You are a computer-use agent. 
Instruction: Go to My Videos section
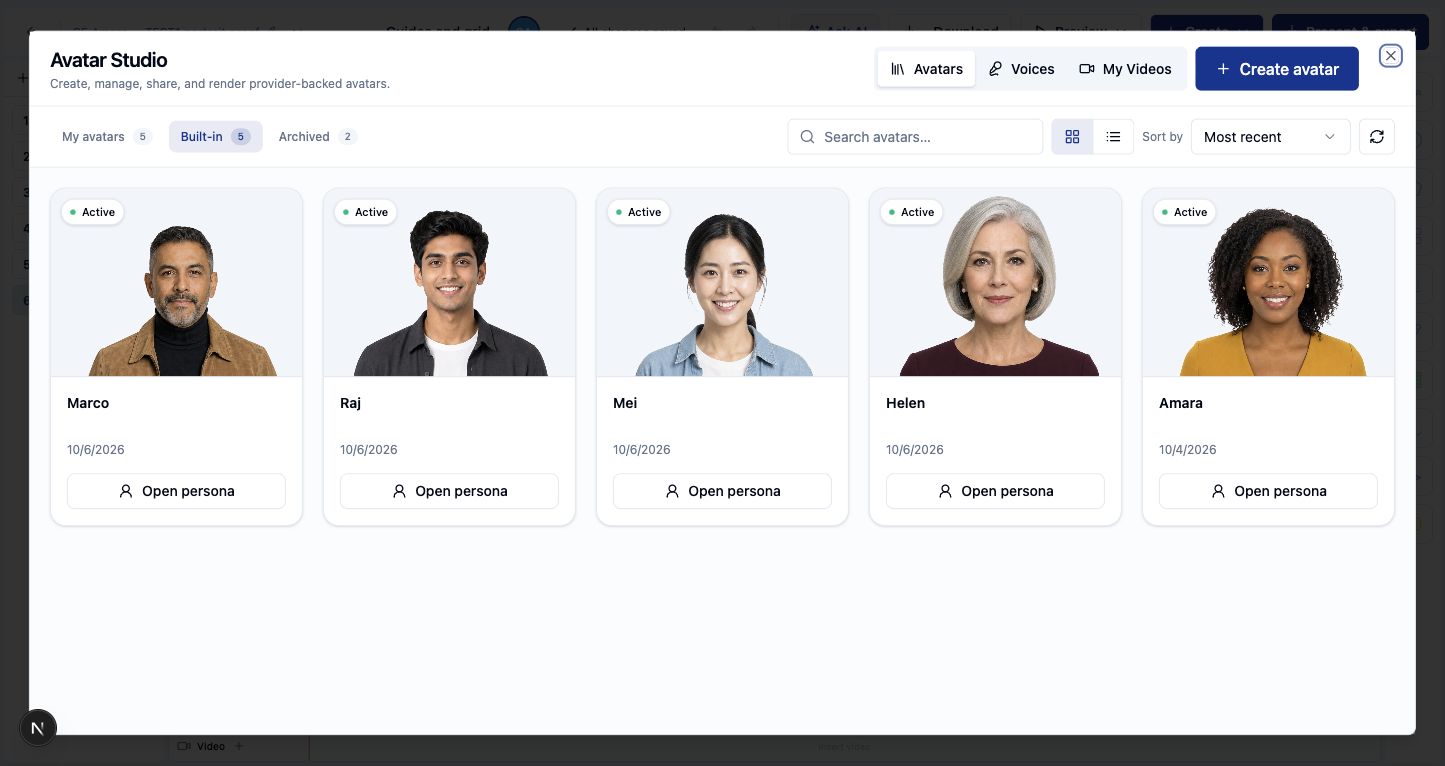tap(1125, 69)
